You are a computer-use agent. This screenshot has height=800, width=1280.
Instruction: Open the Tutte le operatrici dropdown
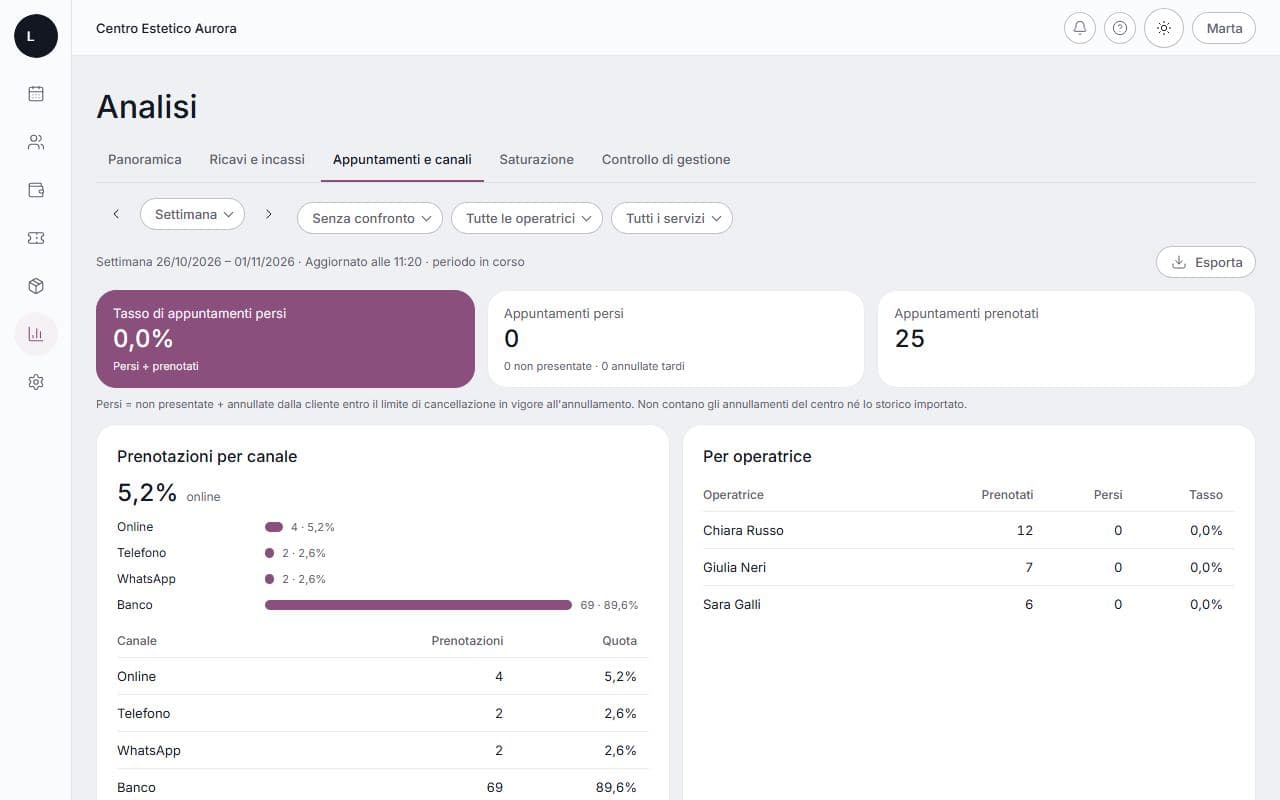527,218
